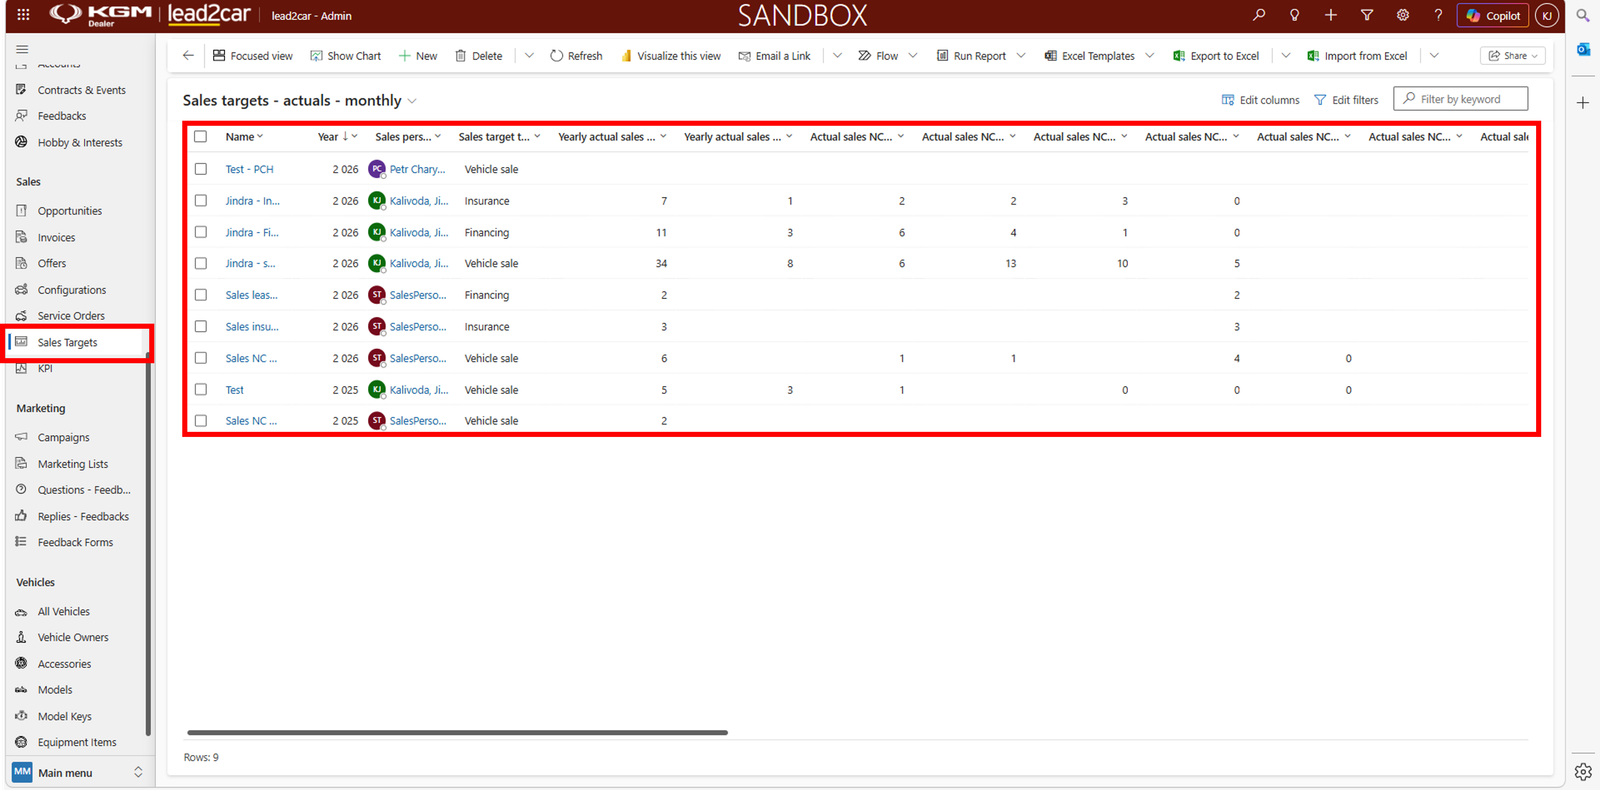Viewport: 1600px width, 790px height.
Task: Go back using the arrow button
Action: click(188, 56)
